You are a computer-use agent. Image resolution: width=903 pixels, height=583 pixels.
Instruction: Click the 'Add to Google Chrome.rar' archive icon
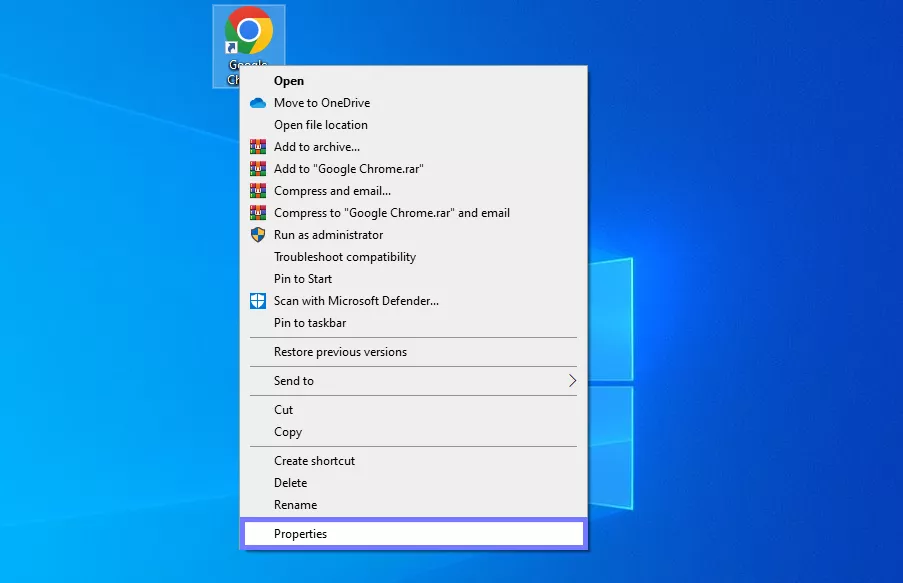coord(257,168)
